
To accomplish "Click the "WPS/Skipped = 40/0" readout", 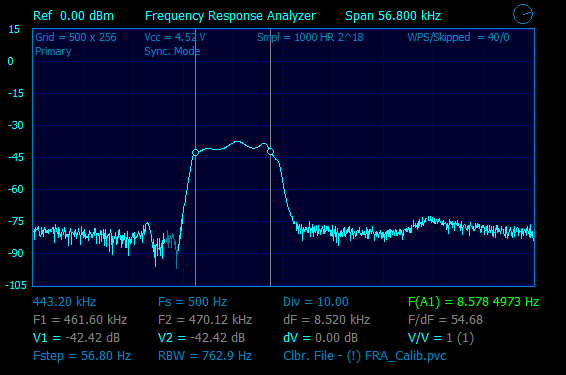I will coord(458,37).
